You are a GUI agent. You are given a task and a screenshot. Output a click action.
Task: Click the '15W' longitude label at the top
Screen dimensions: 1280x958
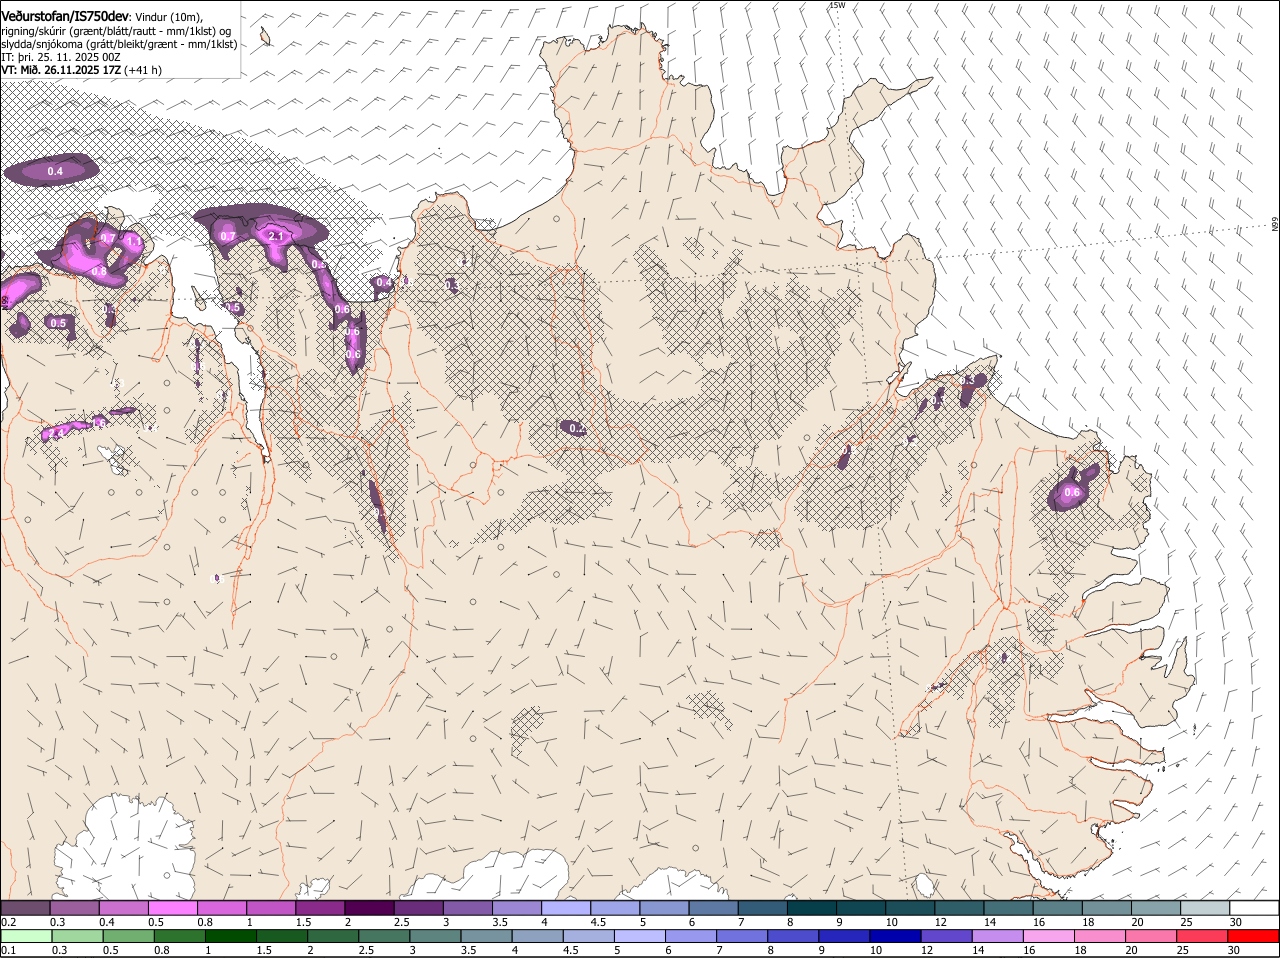click(836, 5)
